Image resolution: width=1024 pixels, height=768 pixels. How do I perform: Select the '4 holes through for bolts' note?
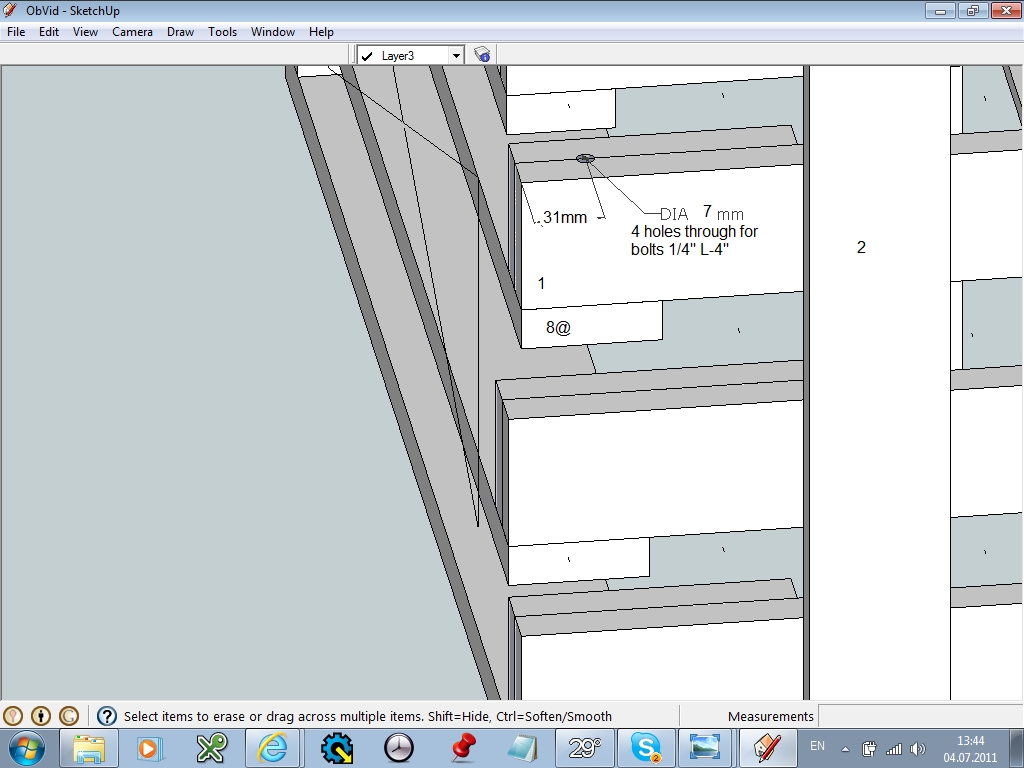(x=694, y=240)
